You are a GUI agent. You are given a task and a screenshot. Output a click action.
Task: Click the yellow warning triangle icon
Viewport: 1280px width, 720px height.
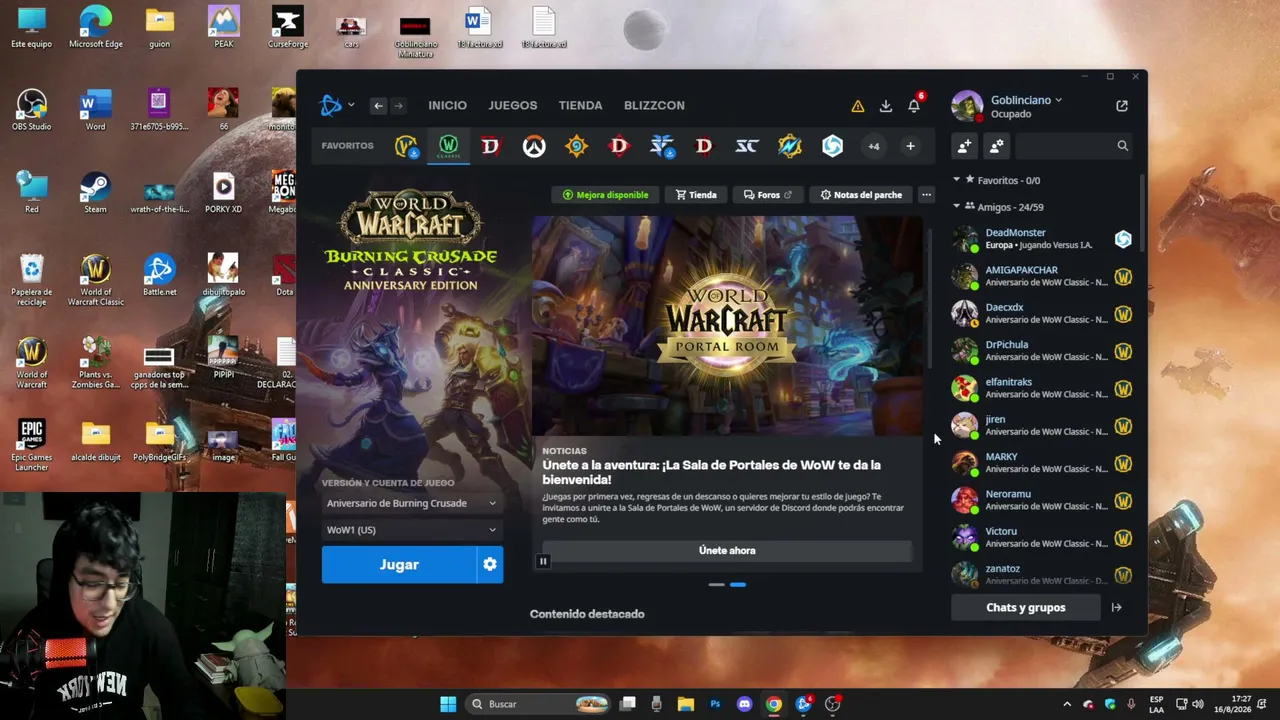(857, 106)
